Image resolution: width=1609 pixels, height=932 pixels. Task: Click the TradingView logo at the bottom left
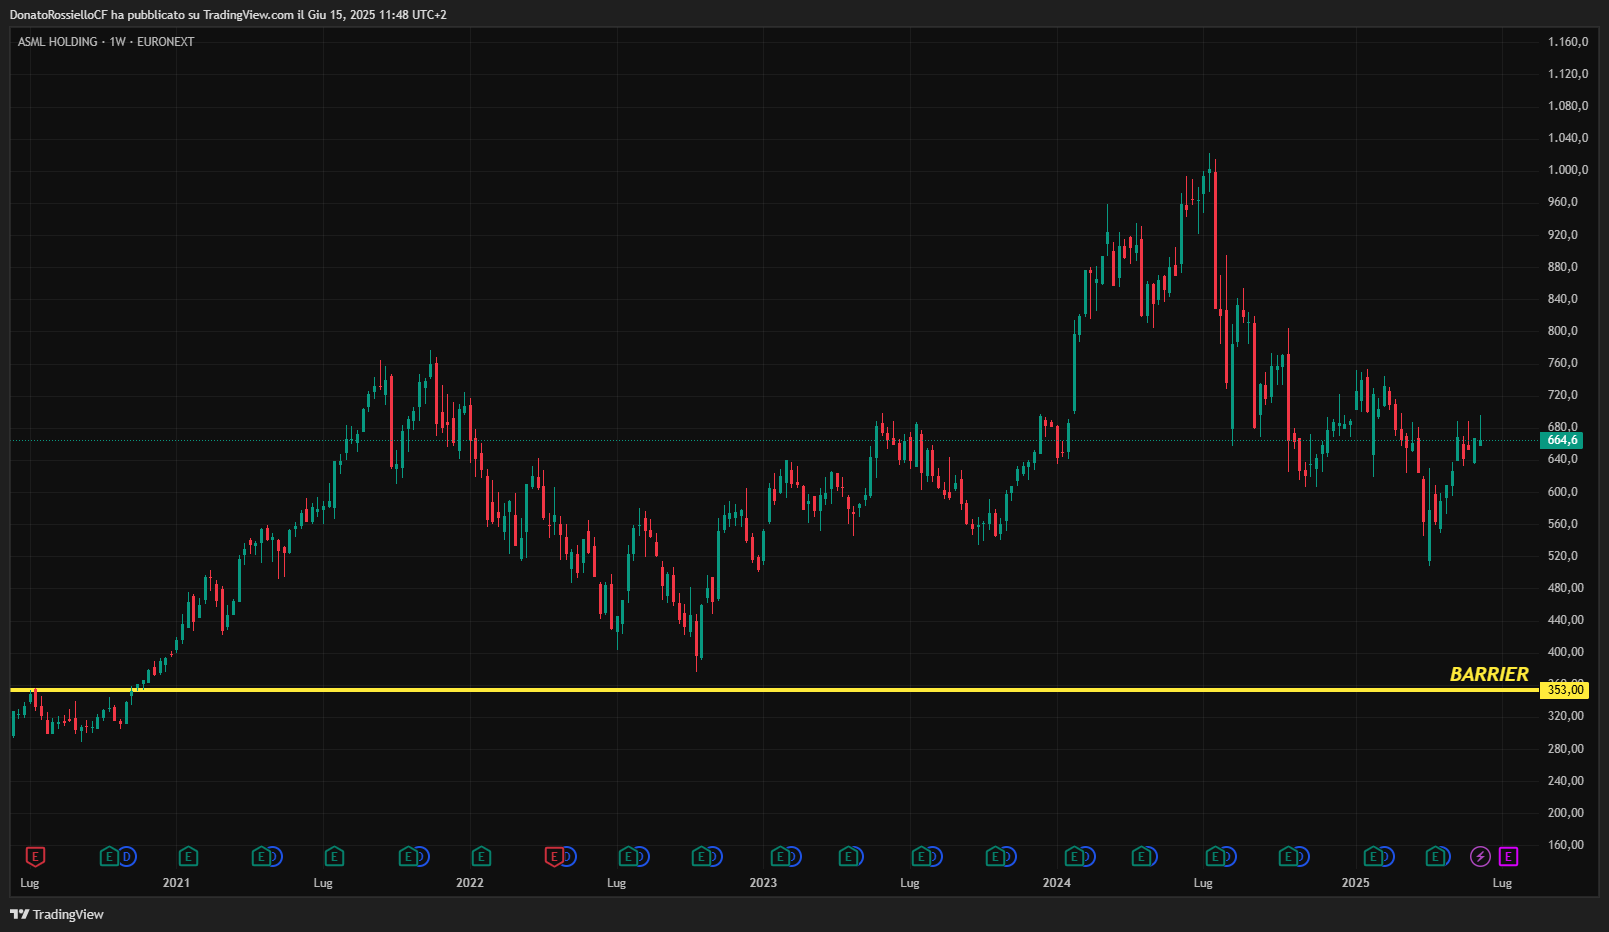click(x=57, y=914)
